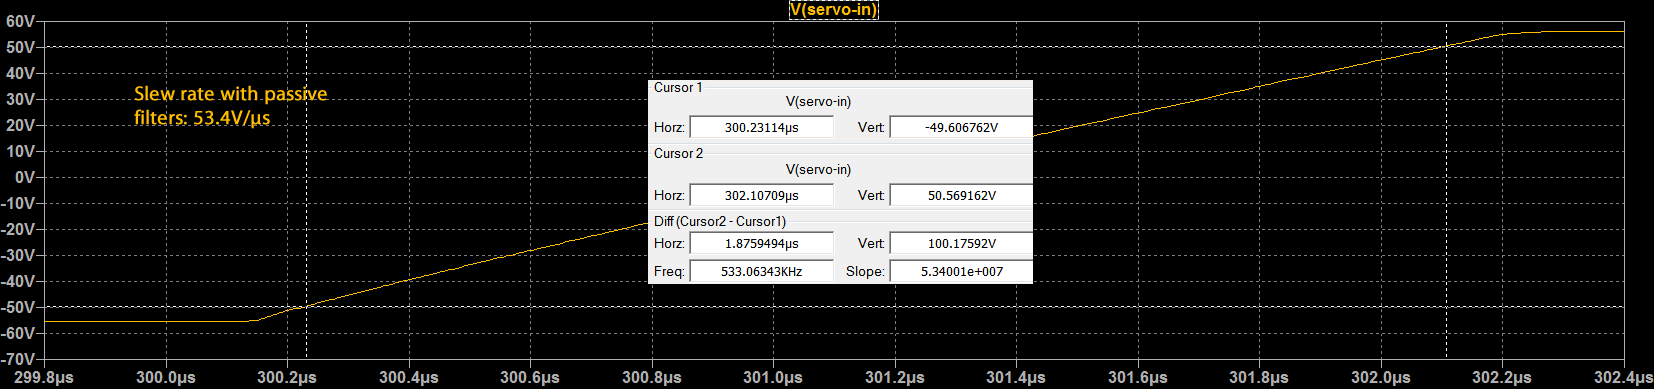Click the 302.0µs time axis label

point(1381,377)
